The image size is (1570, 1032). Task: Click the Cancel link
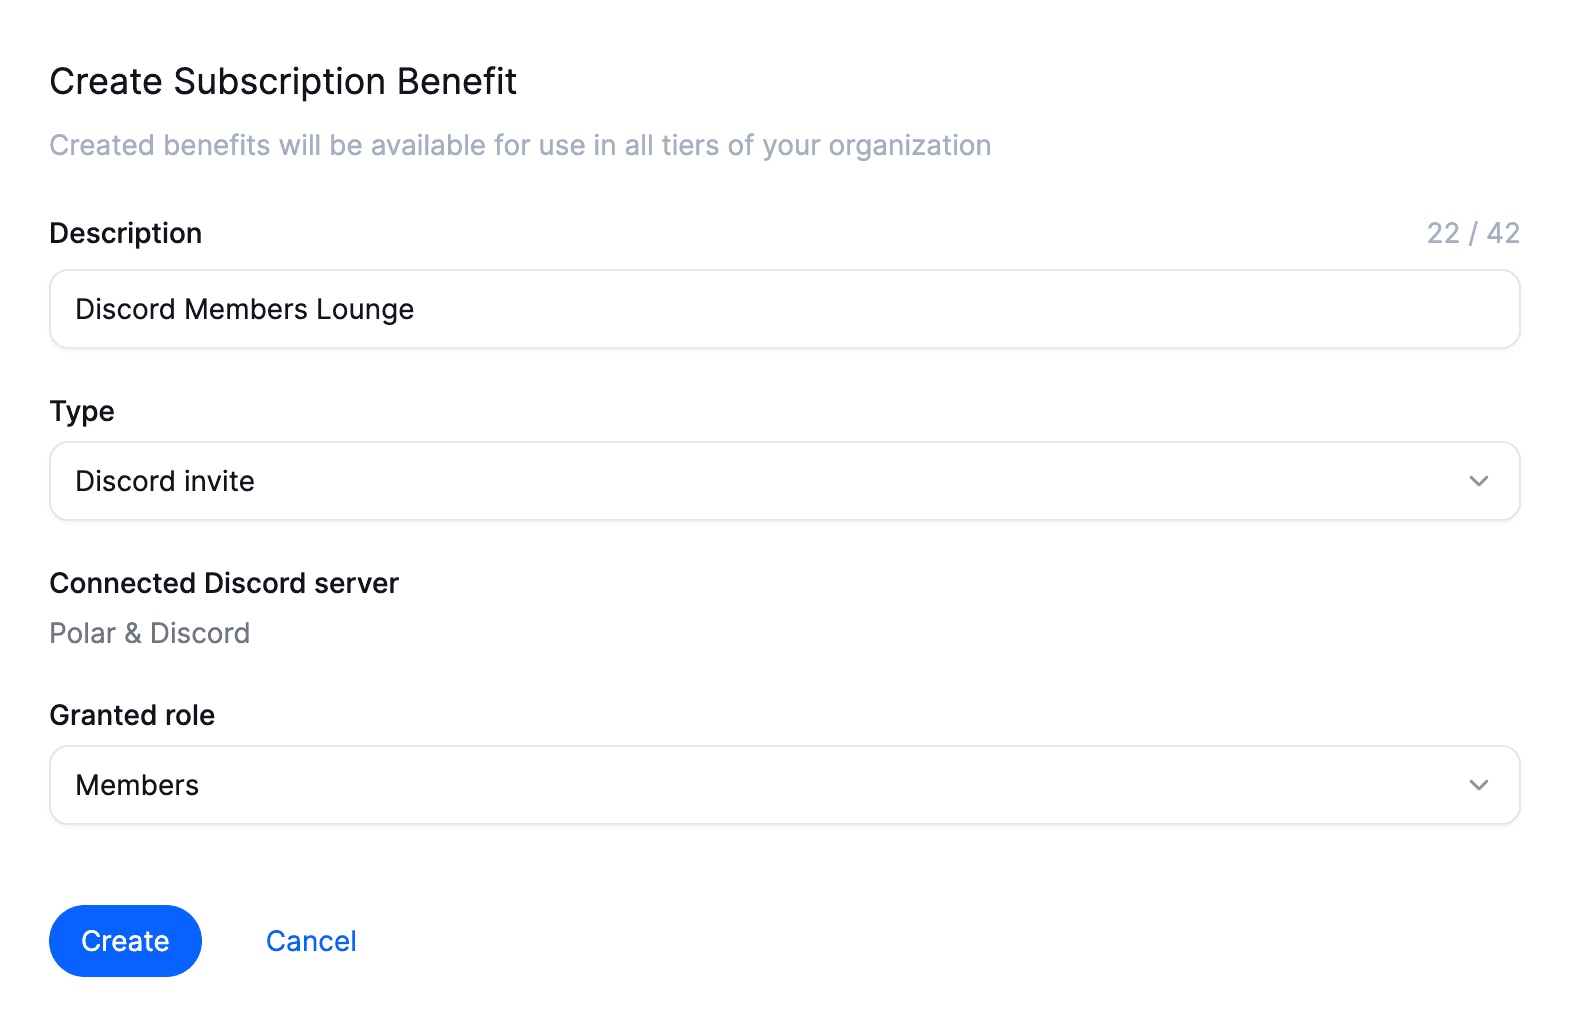click(x=311, y=941)
